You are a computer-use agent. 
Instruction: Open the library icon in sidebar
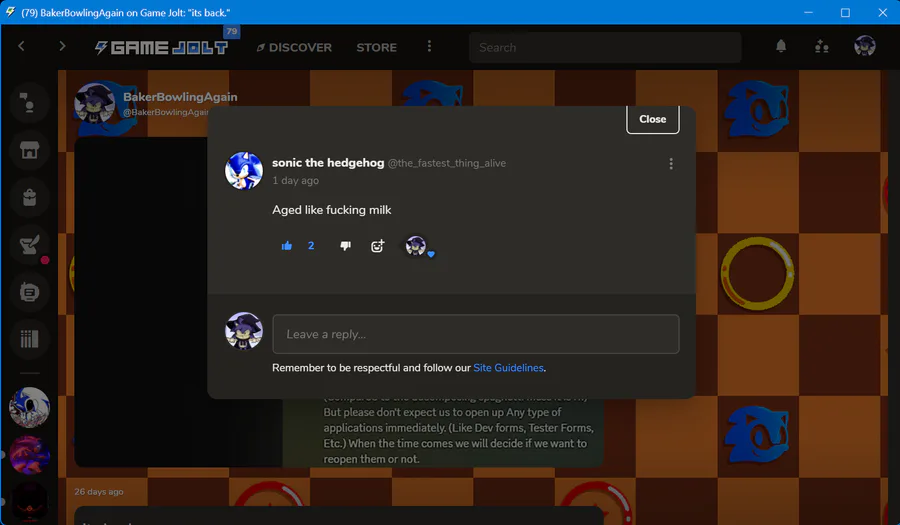[x=29, y=339]
